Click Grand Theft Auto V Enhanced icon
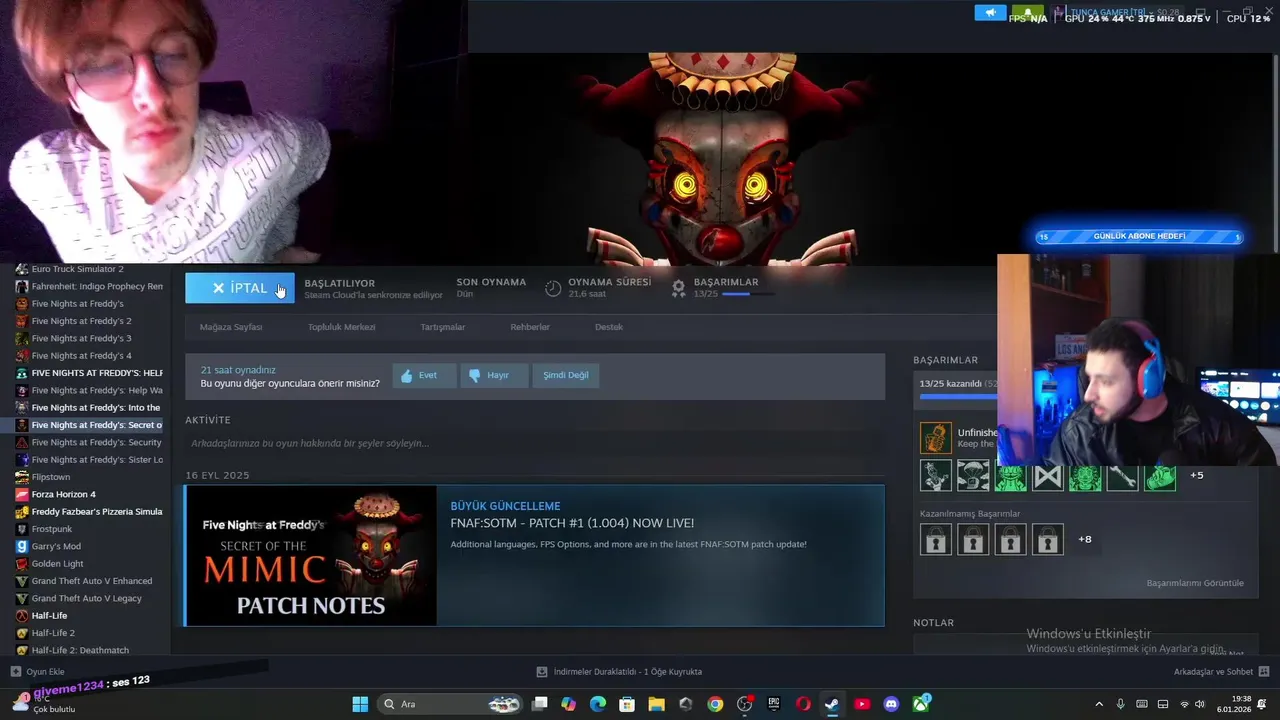Viewport: 1280px width, 720px height. coord(22,581)
